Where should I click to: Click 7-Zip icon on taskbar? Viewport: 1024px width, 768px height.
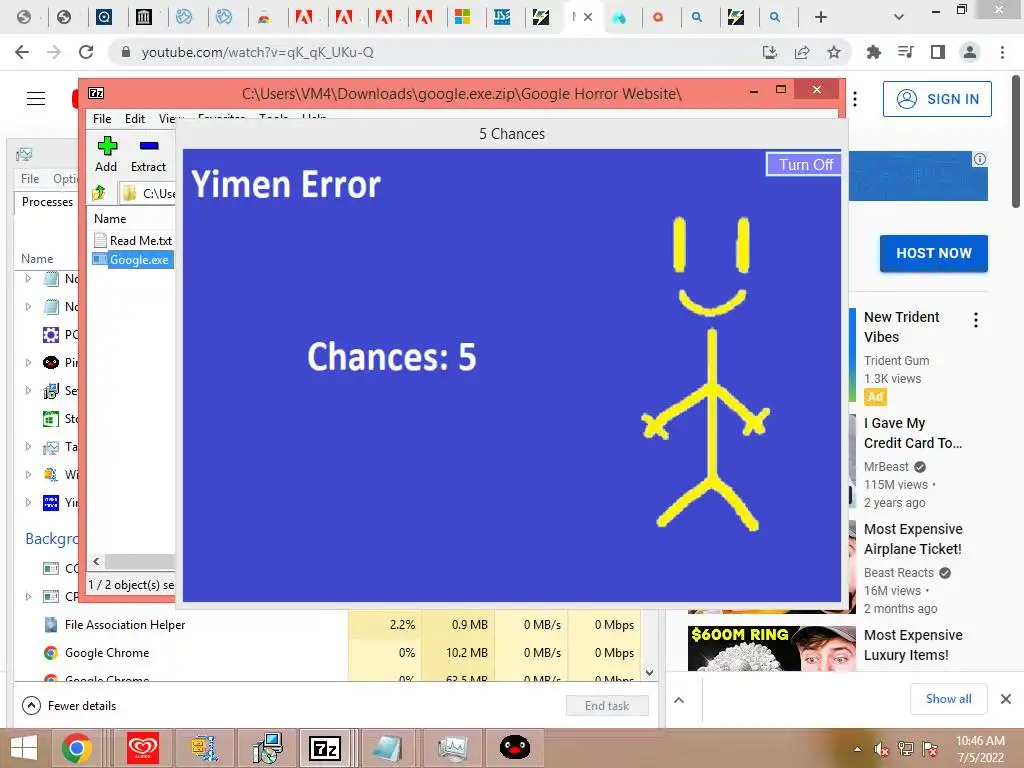325,748
